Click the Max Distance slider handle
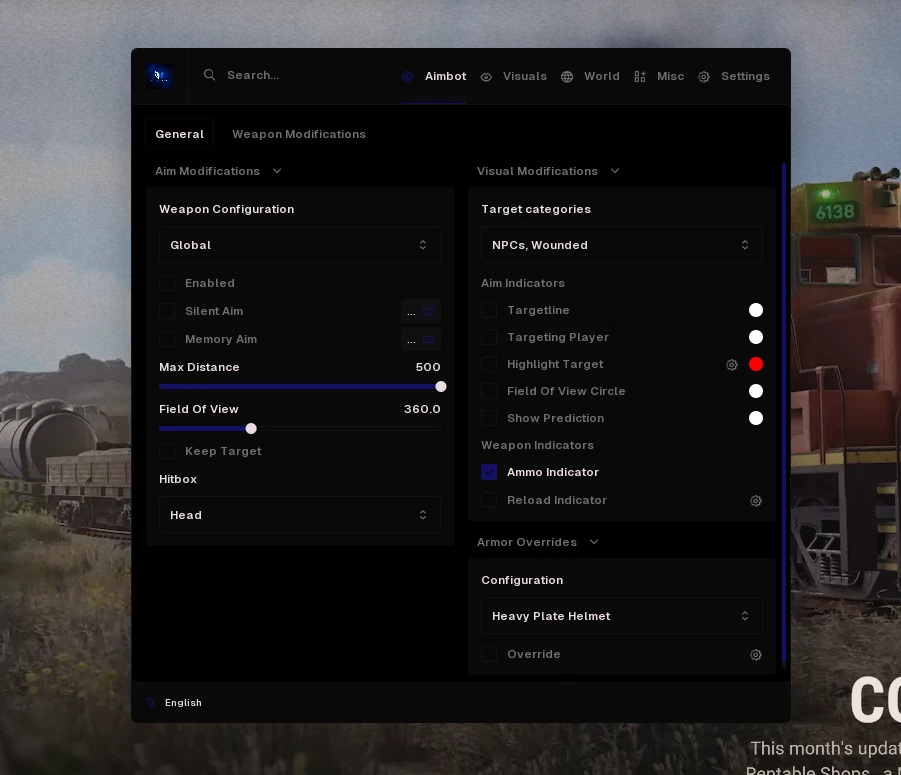This screenshot has height=775, width=901. pos(441,387)
